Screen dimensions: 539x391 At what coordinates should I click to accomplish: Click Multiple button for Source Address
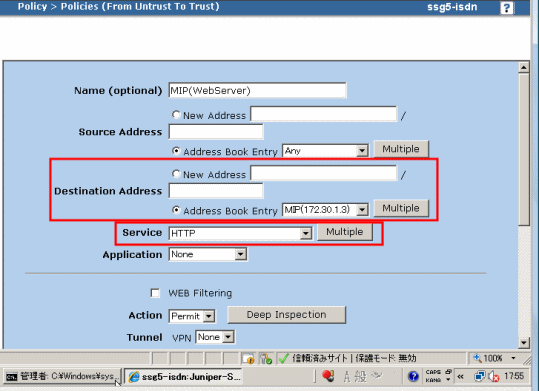401,149
